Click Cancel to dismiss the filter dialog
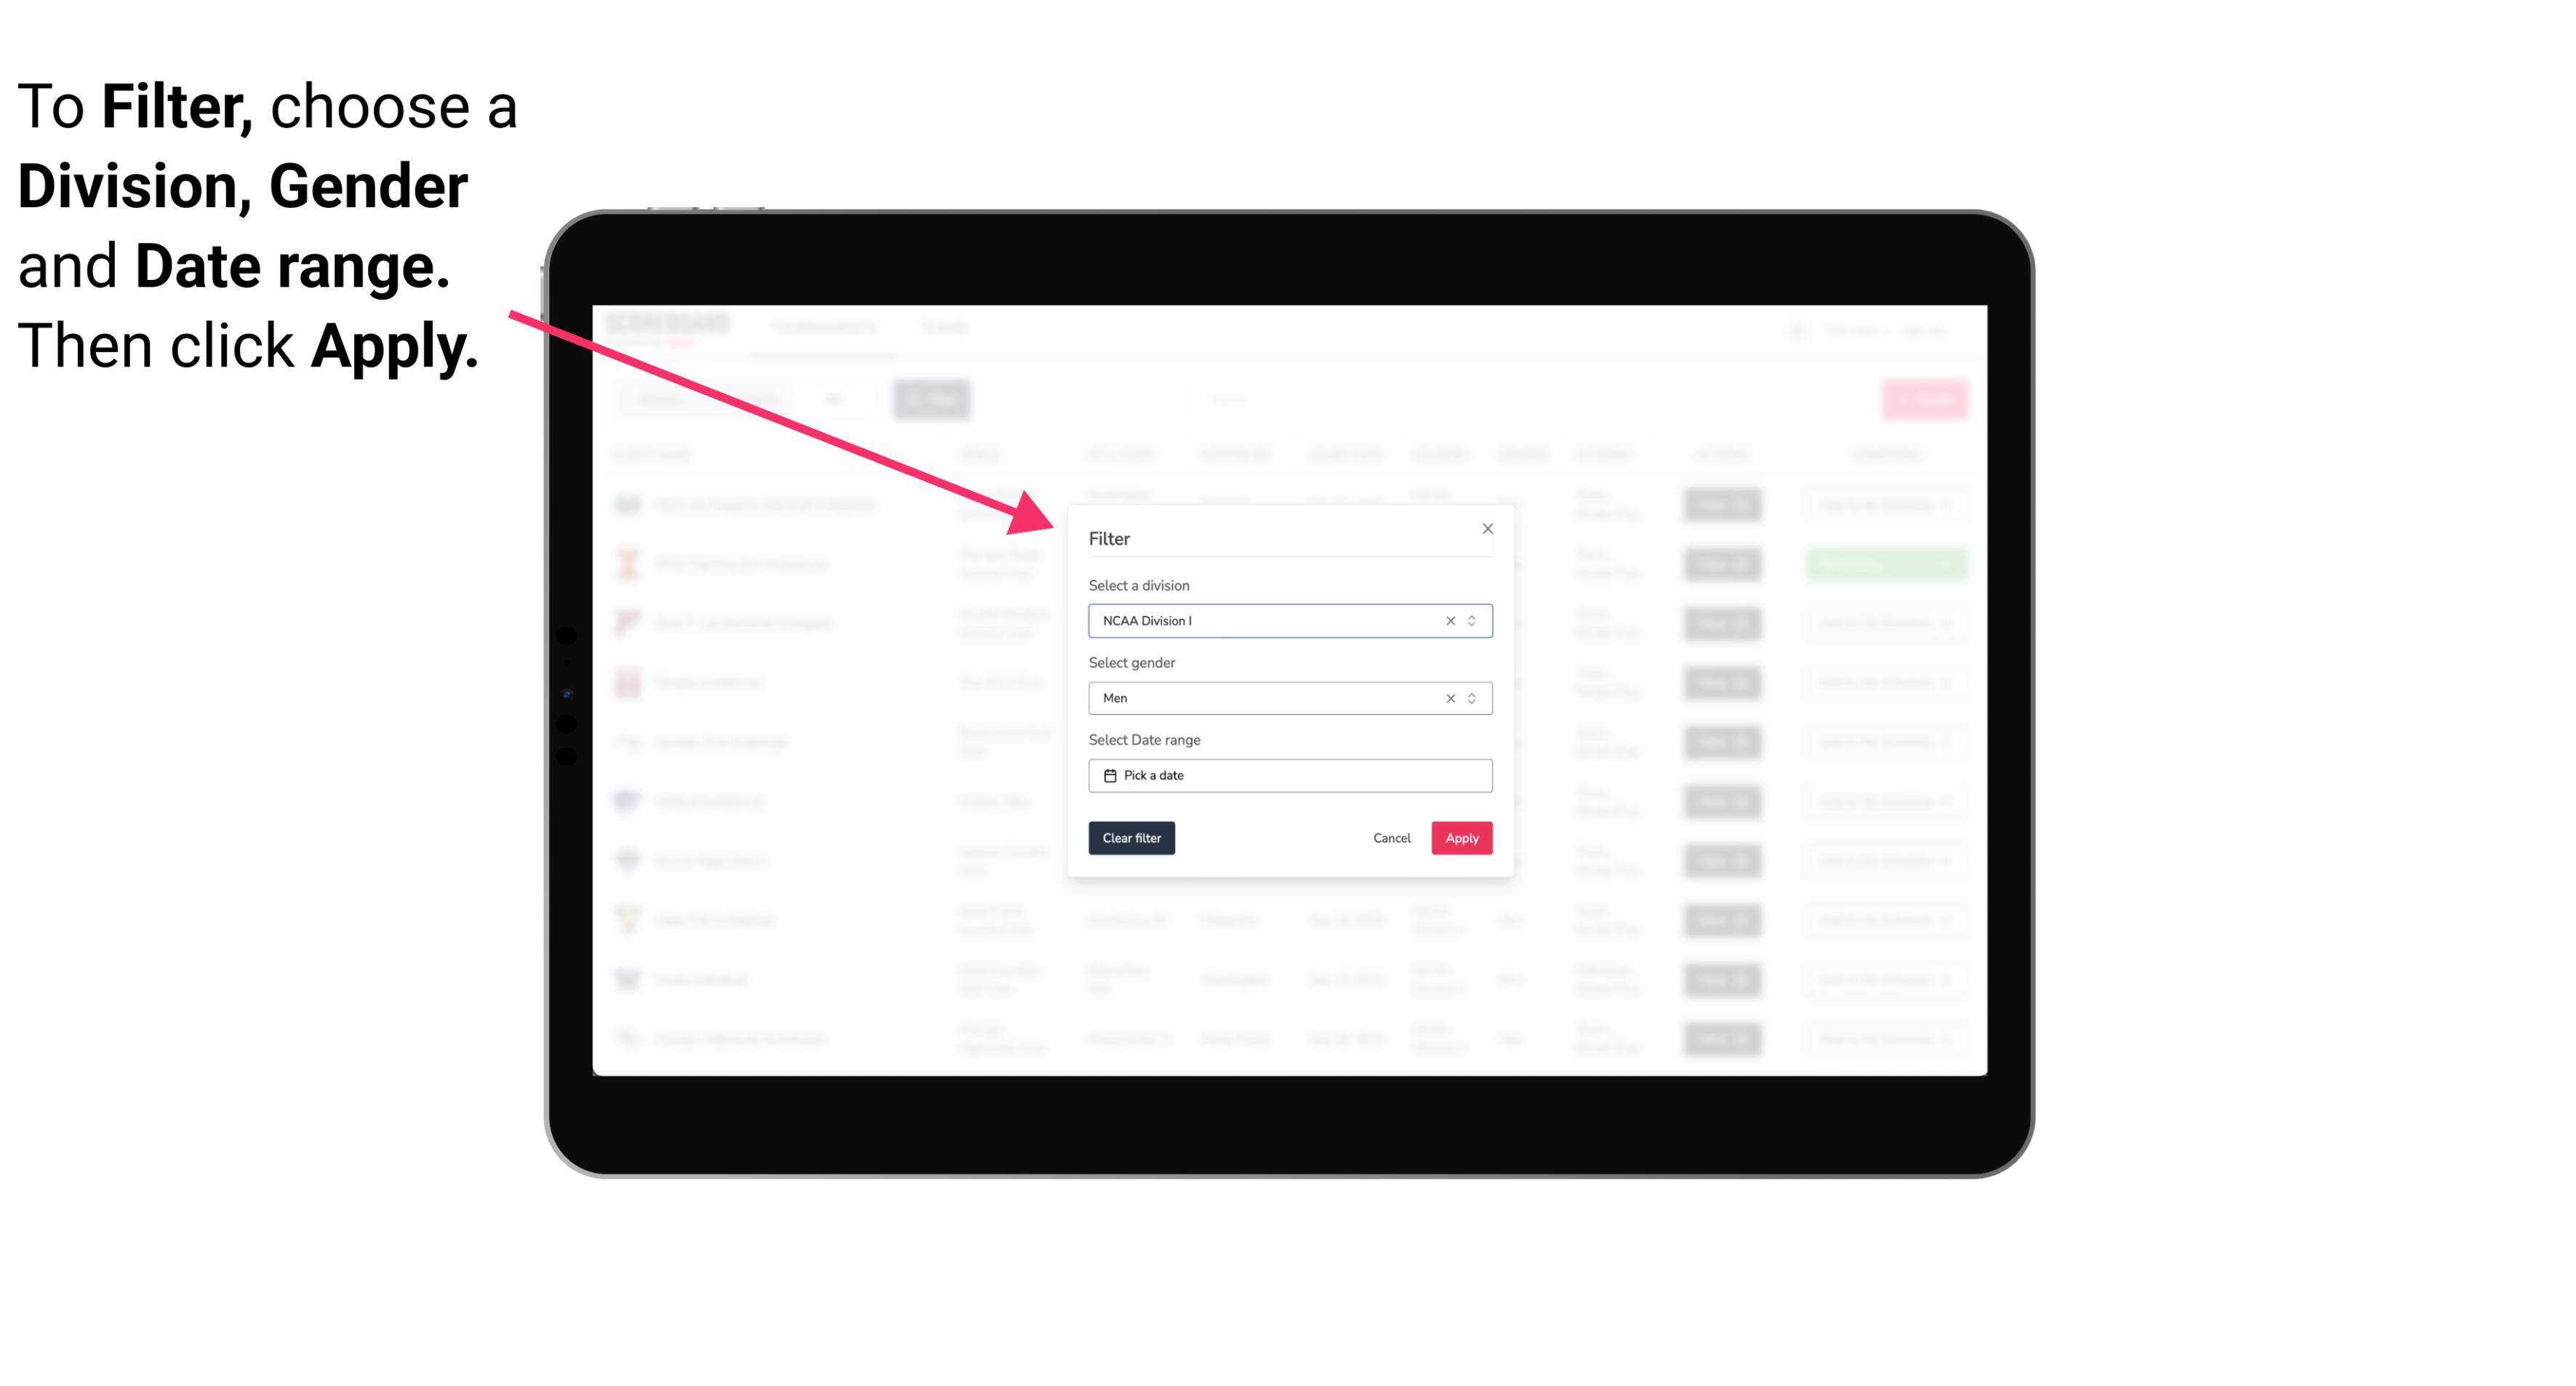This screenshot has height=1386, width=2576. coord(1393,838)
